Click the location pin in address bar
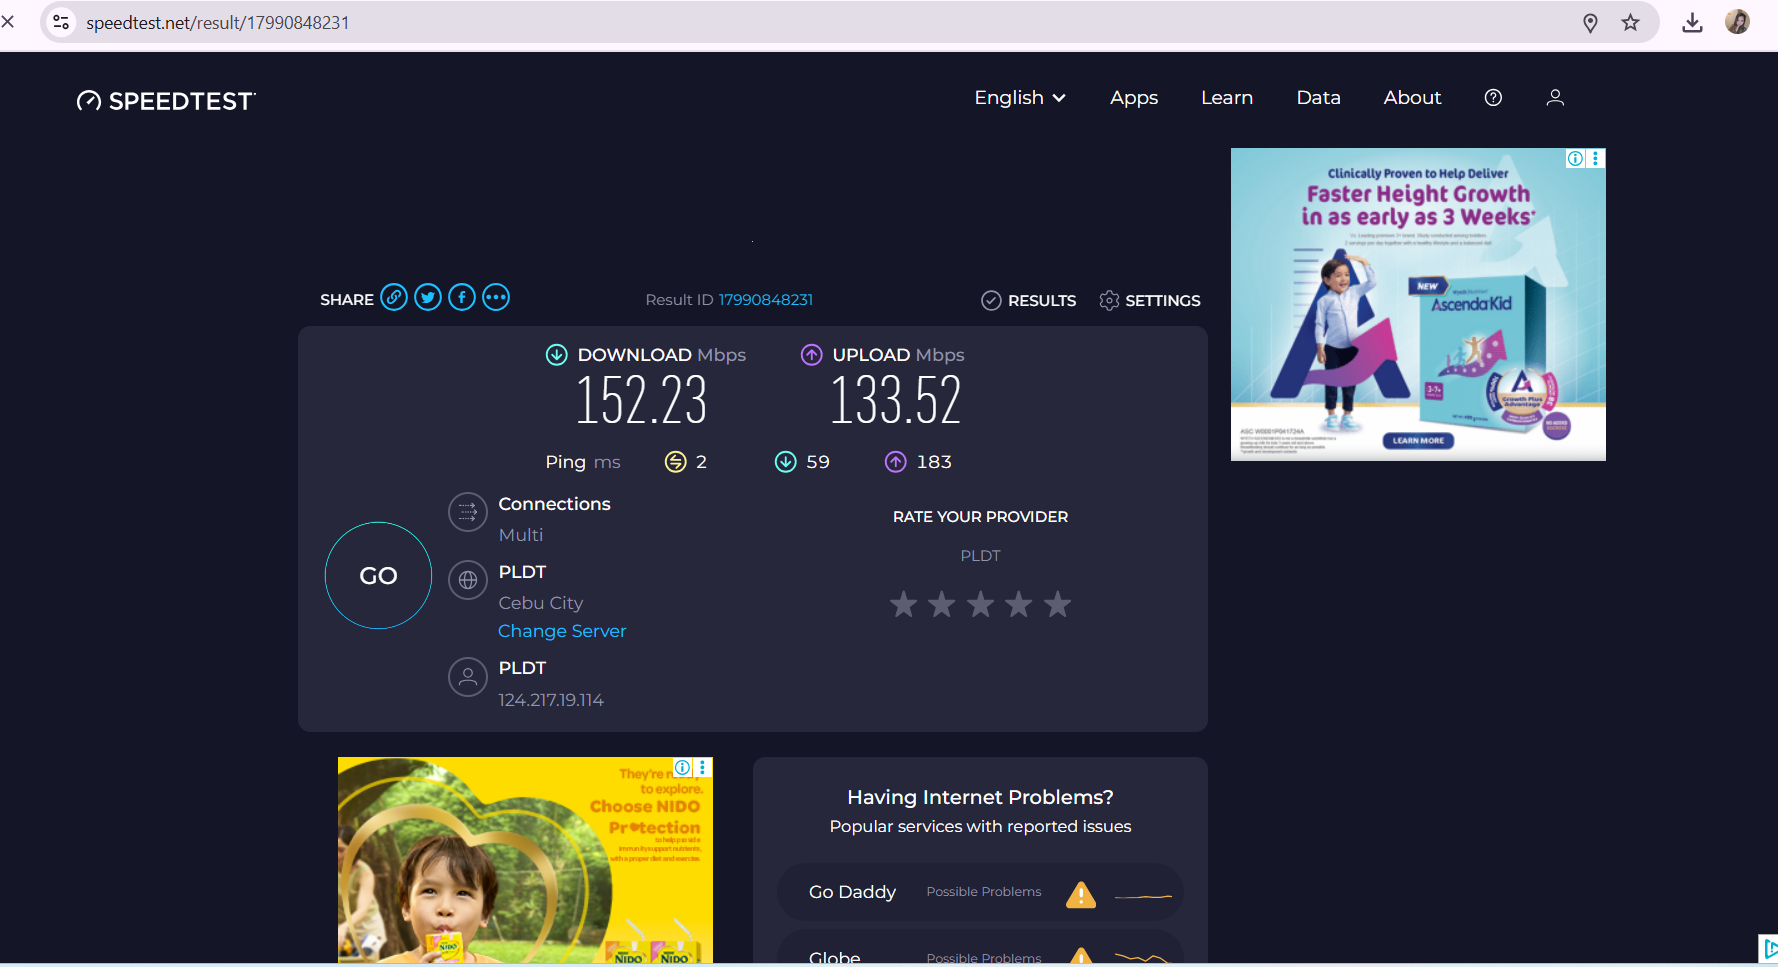The width and height of the screenshot is (1778, 967). [1590, 23]
